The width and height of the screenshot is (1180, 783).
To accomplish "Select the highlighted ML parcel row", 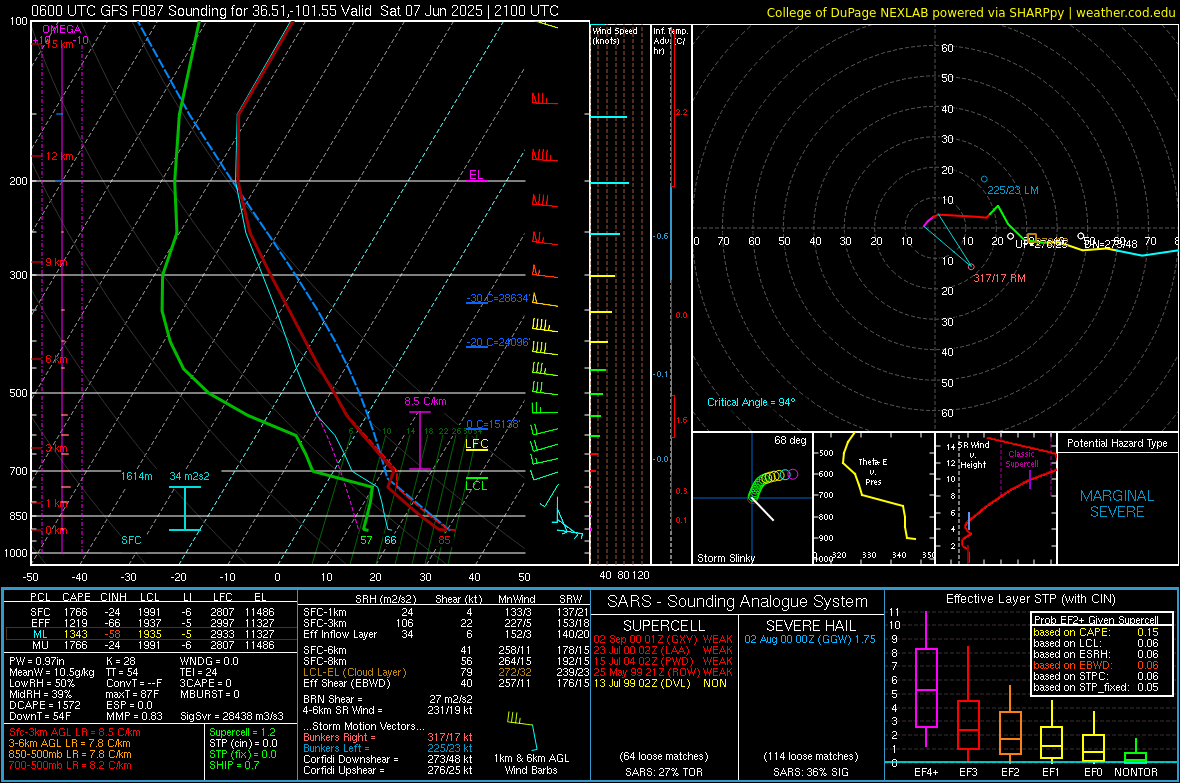I will point(151,634).
